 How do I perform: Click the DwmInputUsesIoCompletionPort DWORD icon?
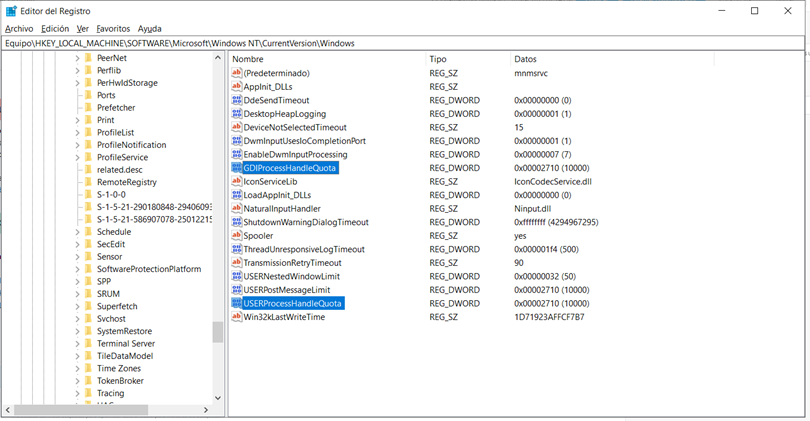click(237, 141)
